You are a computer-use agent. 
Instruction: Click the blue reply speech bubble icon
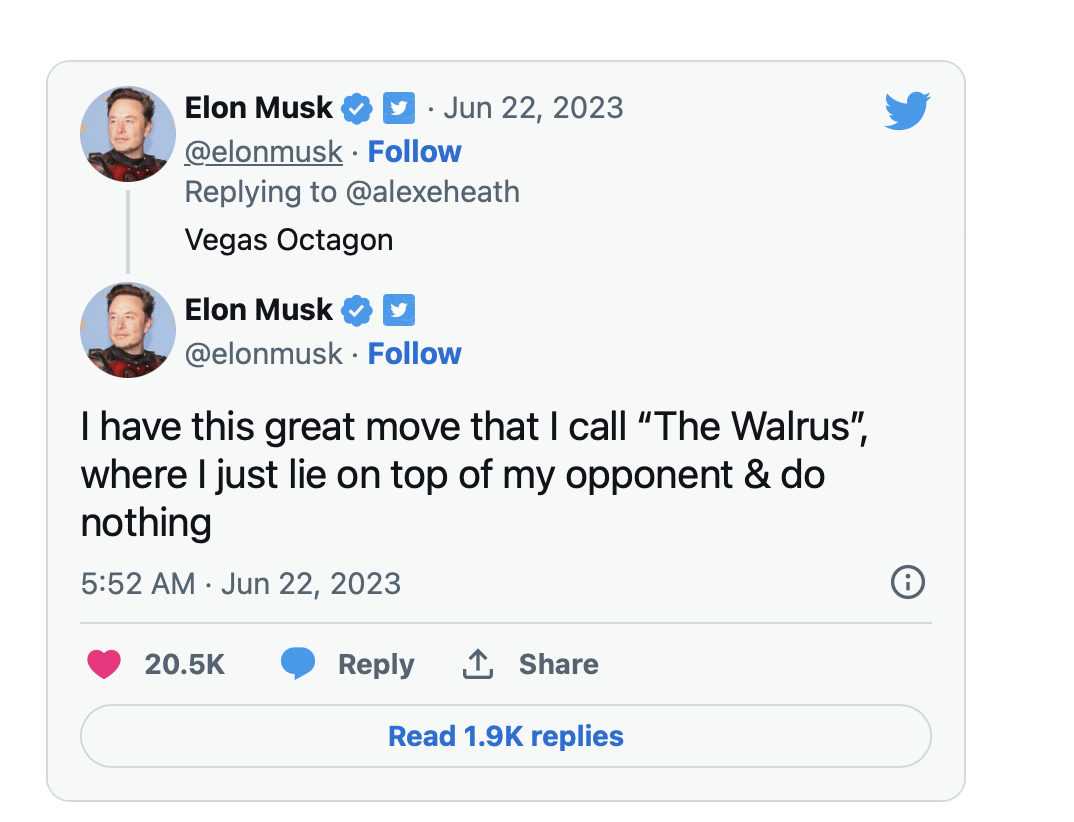(x=298, y=663)
